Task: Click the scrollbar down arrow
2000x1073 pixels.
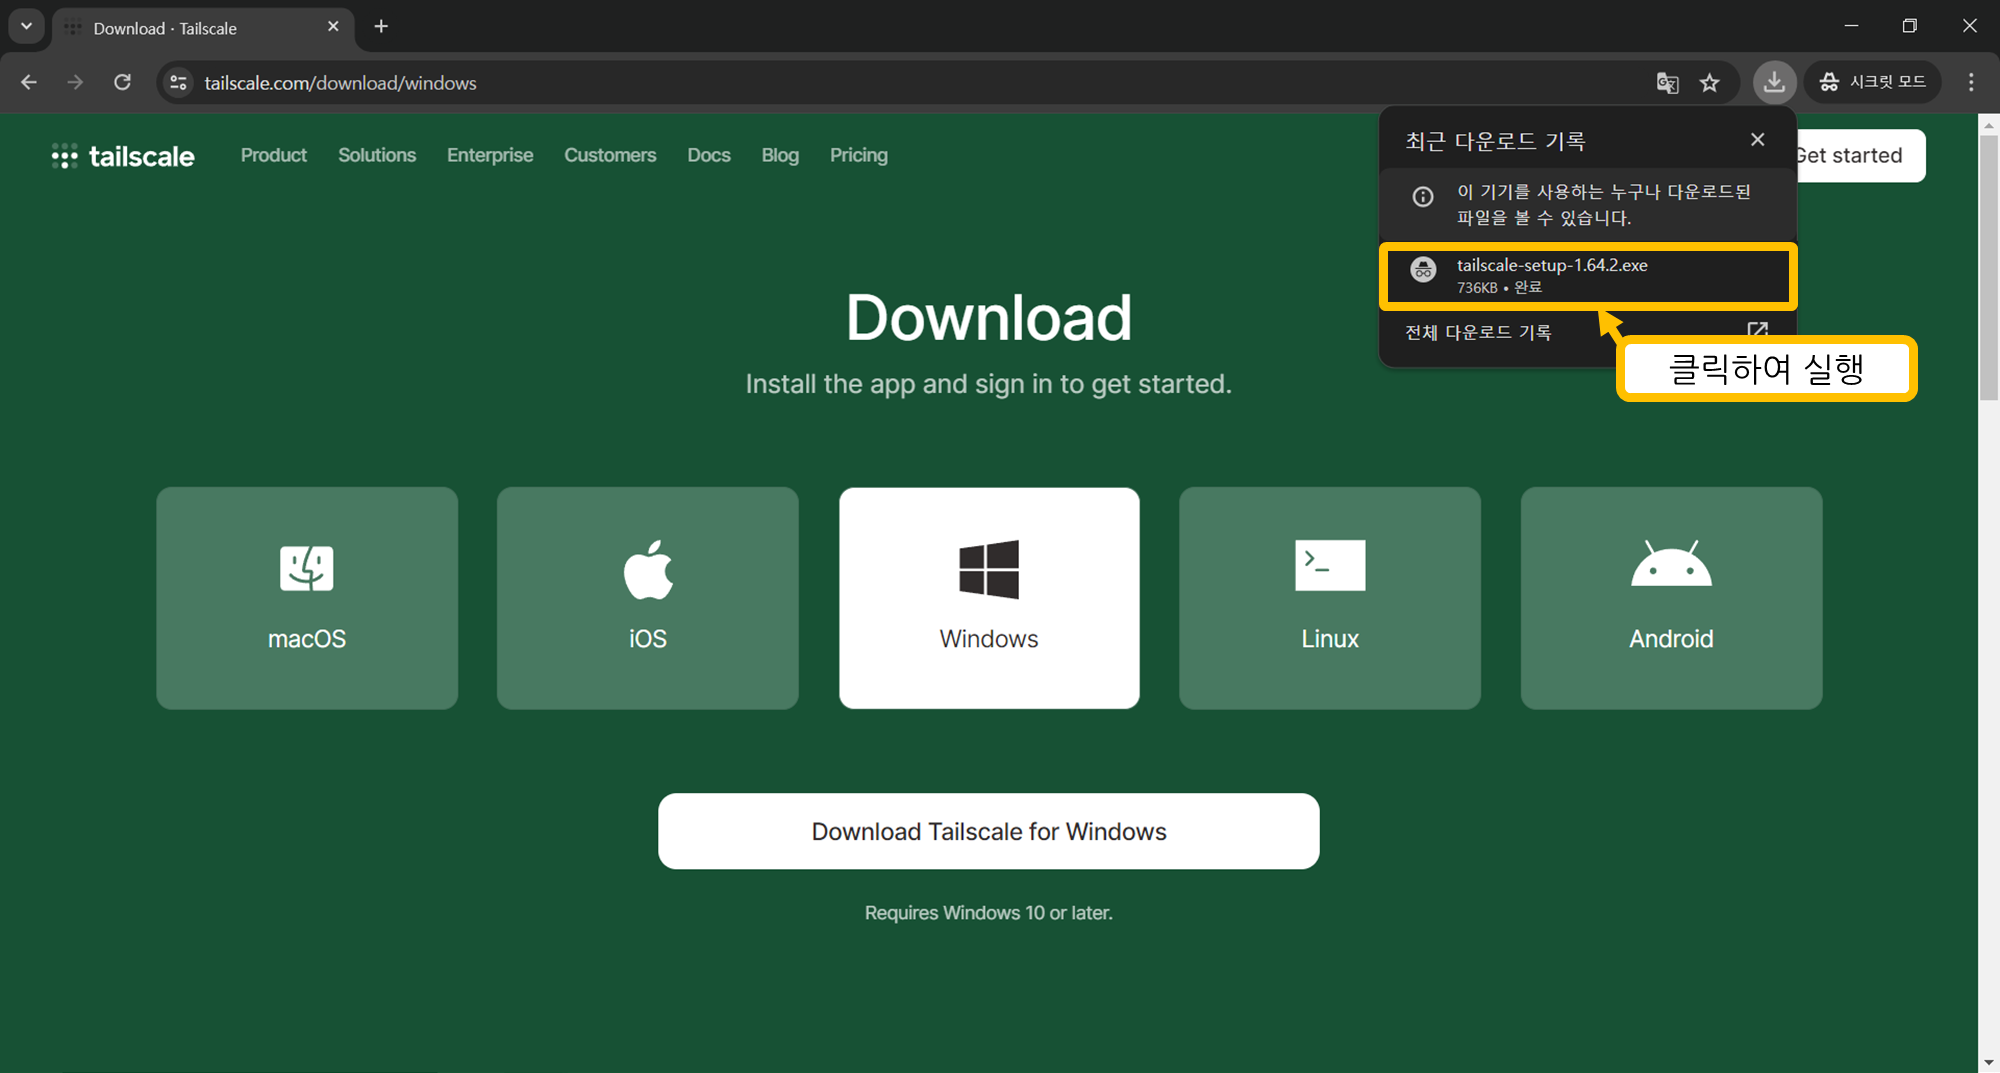Action: pyautogui.click(x=1988, y=1062)
